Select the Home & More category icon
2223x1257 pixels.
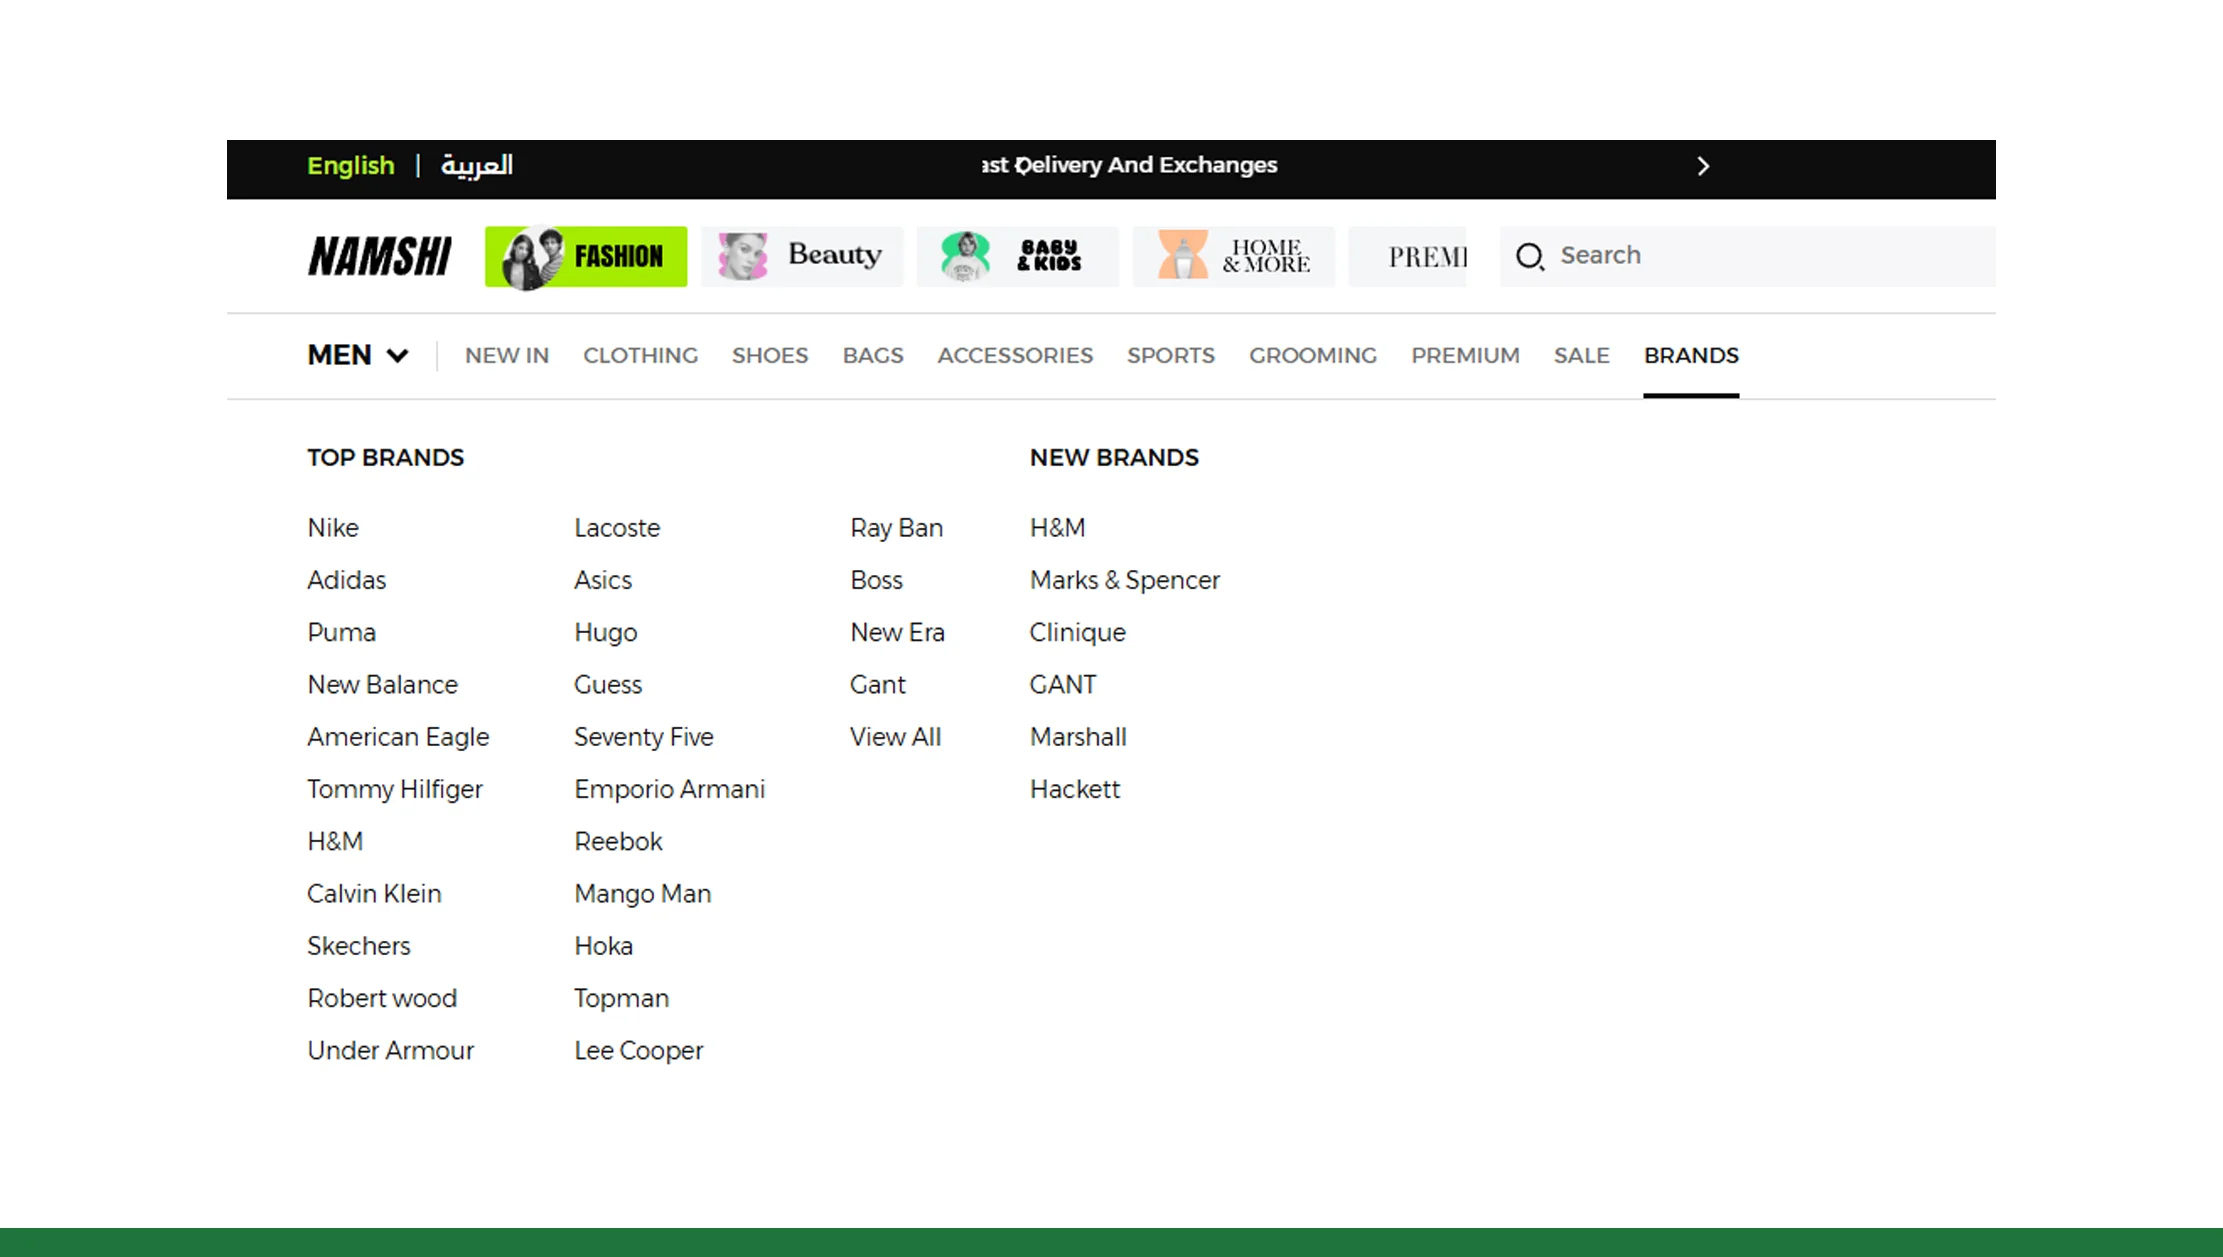(x=1233, y=256)
